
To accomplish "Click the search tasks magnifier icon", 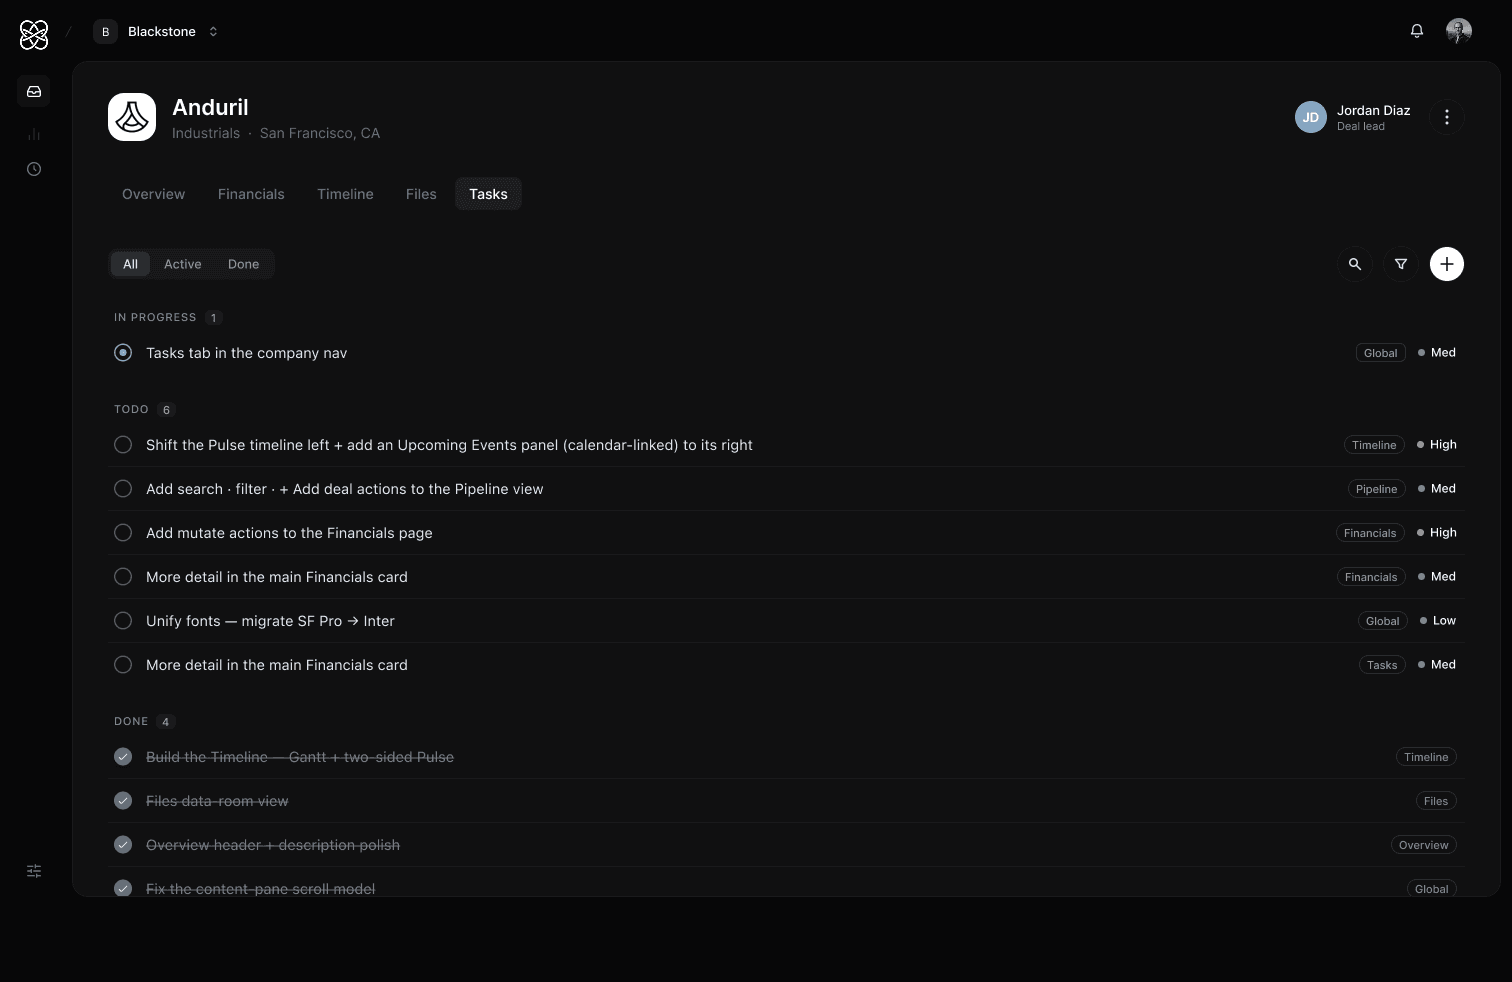I will coord(1355,264).
